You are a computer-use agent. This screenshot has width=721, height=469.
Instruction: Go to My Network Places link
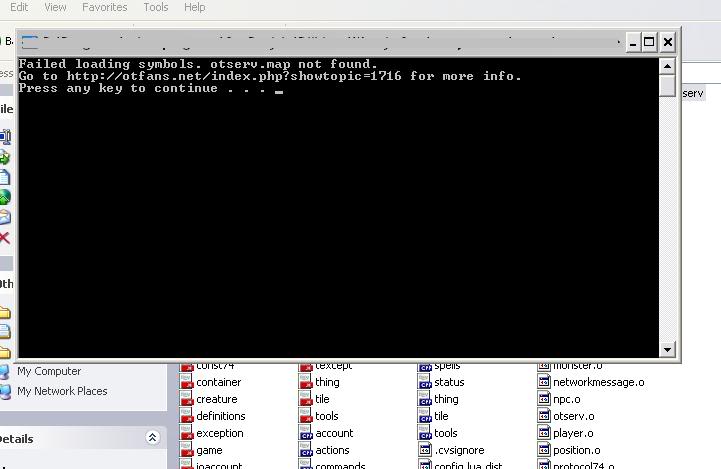tap(62, 391)
